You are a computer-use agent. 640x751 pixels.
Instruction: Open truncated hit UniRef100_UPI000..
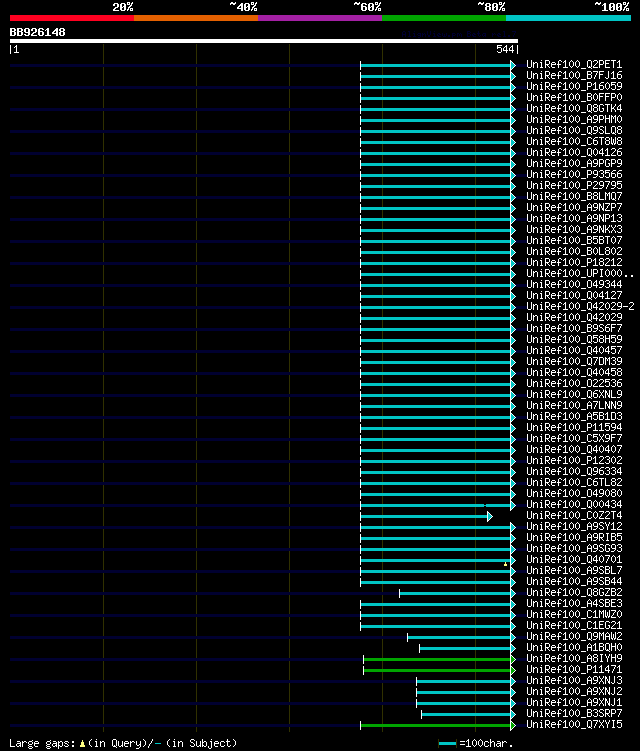pos(580,273)
